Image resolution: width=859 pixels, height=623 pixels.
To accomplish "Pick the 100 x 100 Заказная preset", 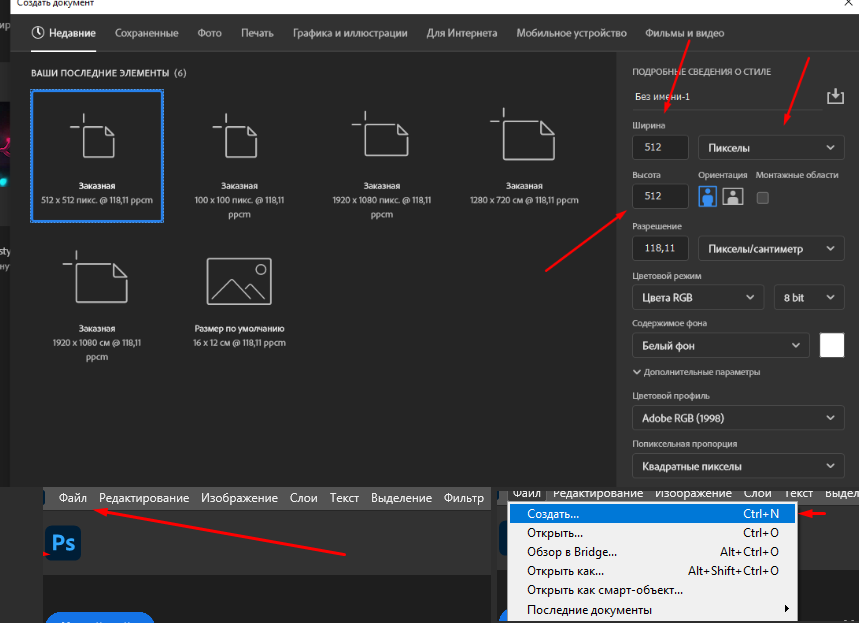I will click(239, 163).
